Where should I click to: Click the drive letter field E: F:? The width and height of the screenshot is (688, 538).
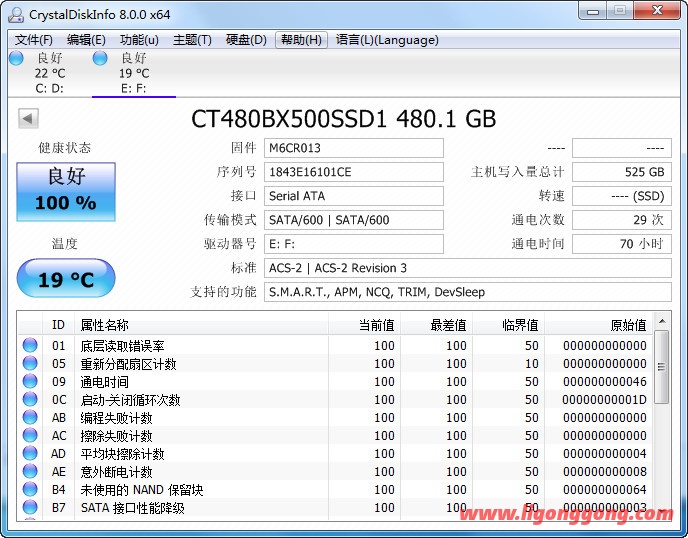pos(354,244)
